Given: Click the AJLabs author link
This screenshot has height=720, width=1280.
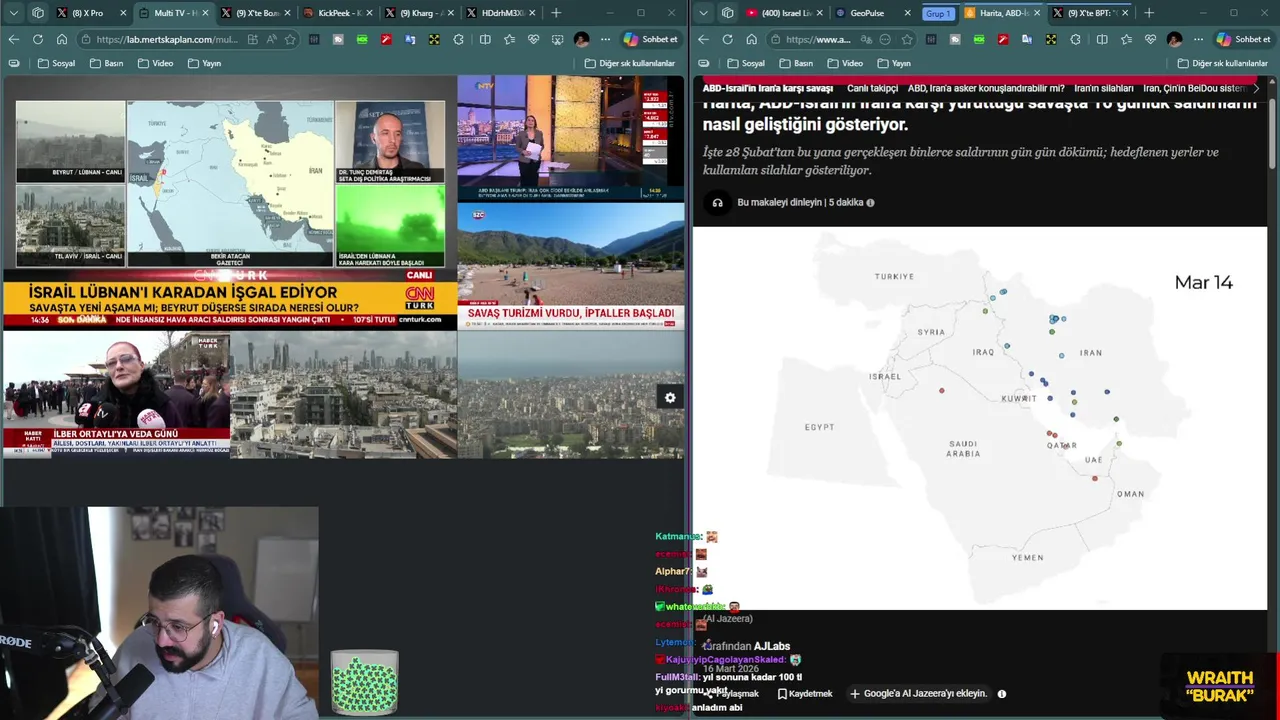Looking at the screenshot, I should tap(772, 646).
